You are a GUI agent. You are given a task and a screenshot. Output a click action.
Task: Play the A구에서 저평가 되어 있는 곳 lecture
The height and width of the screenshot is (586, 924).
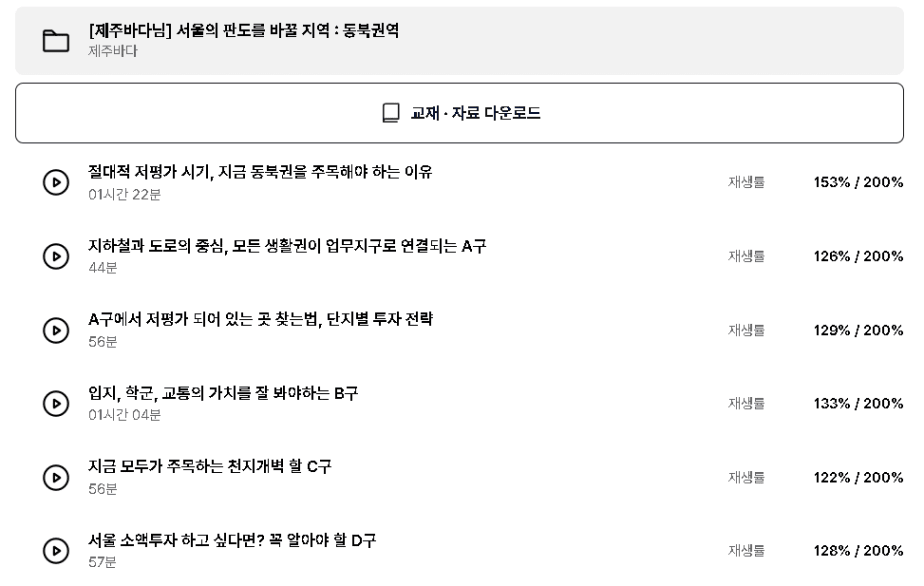coord(56,330)
